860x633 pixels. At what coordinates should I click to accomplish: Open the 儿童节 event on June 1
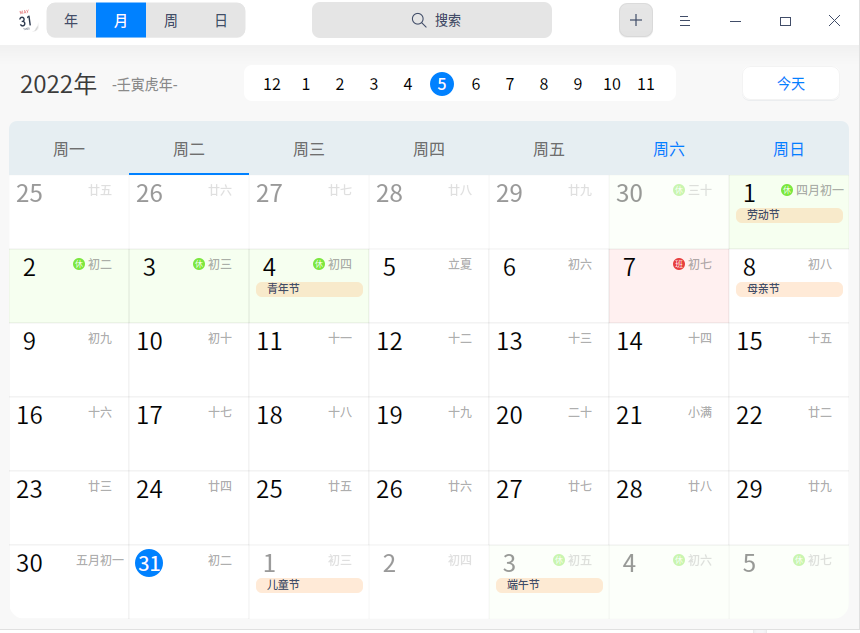coord(309,585)
